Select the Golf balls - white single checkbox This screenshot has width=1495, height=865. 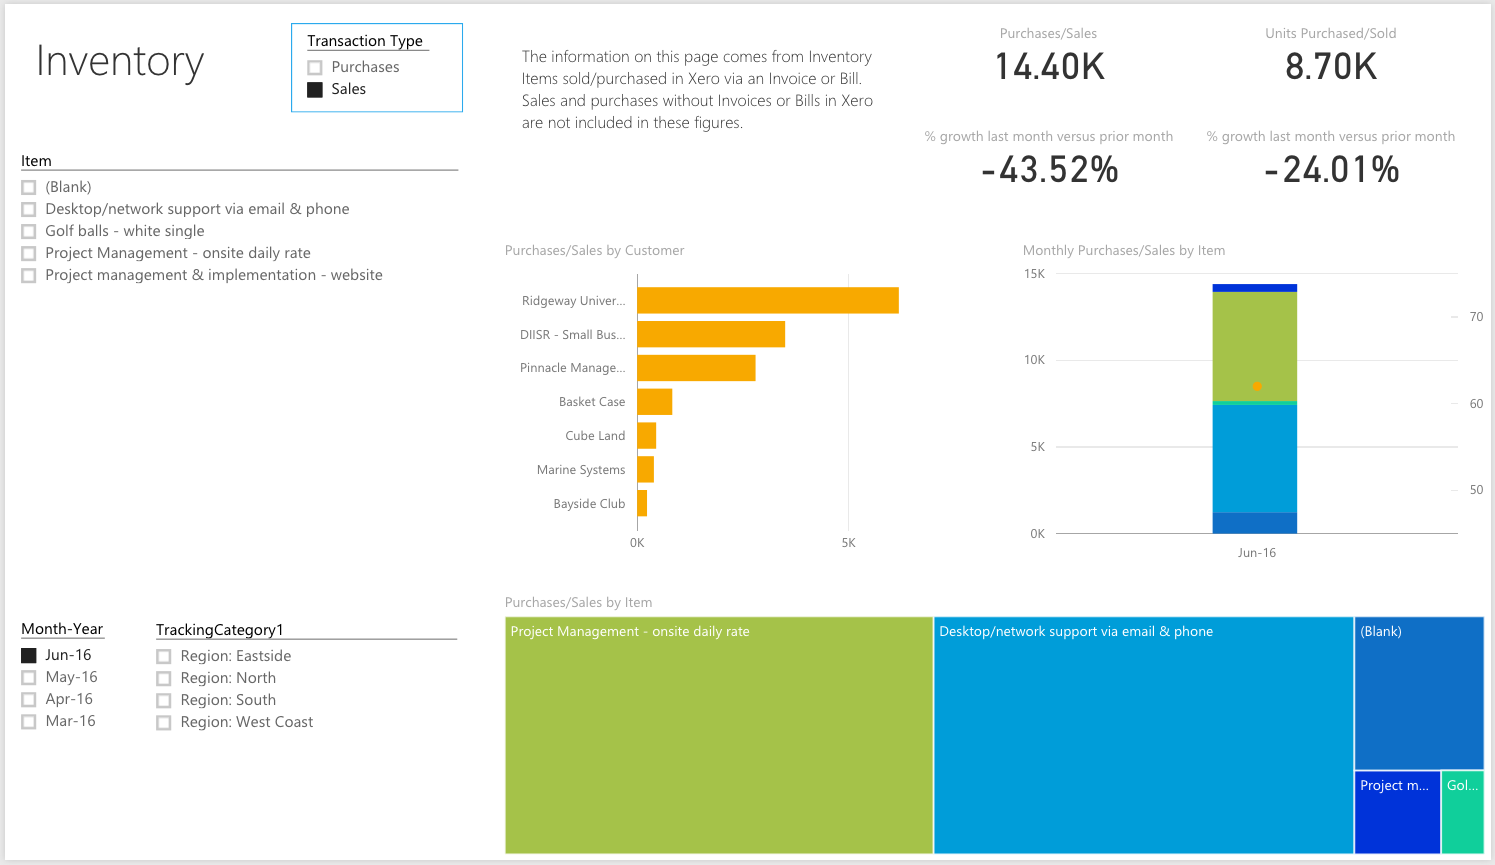tap(29, 231)
